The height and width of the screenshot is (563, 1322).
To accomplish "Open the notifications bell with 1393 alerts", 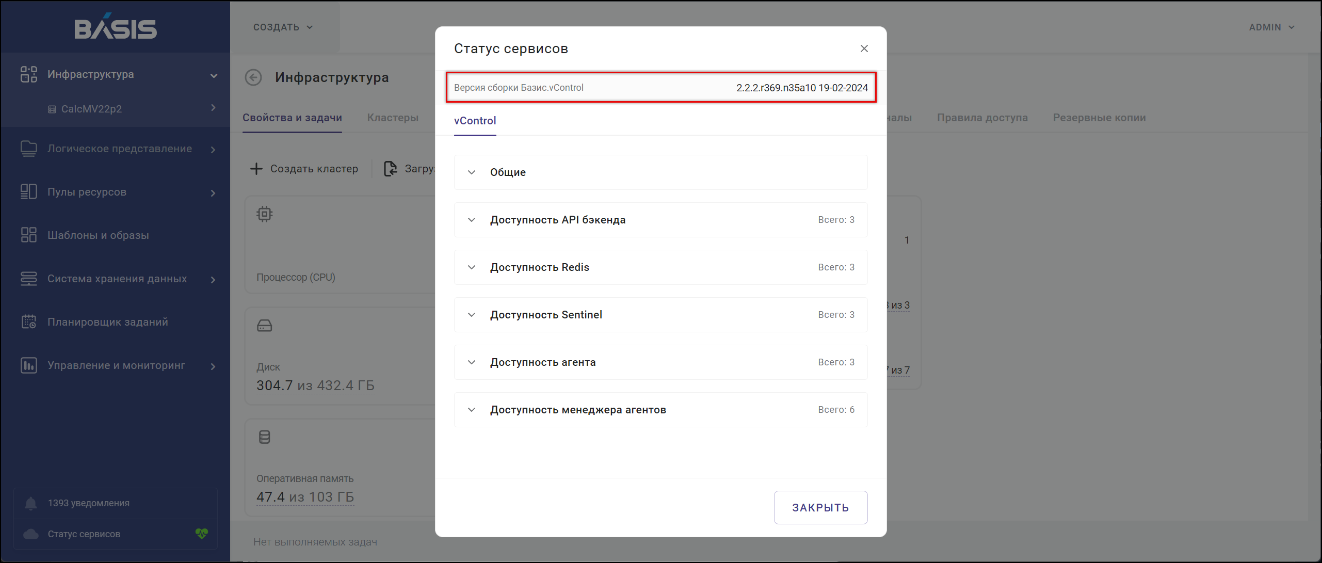I will click(30, 503).
